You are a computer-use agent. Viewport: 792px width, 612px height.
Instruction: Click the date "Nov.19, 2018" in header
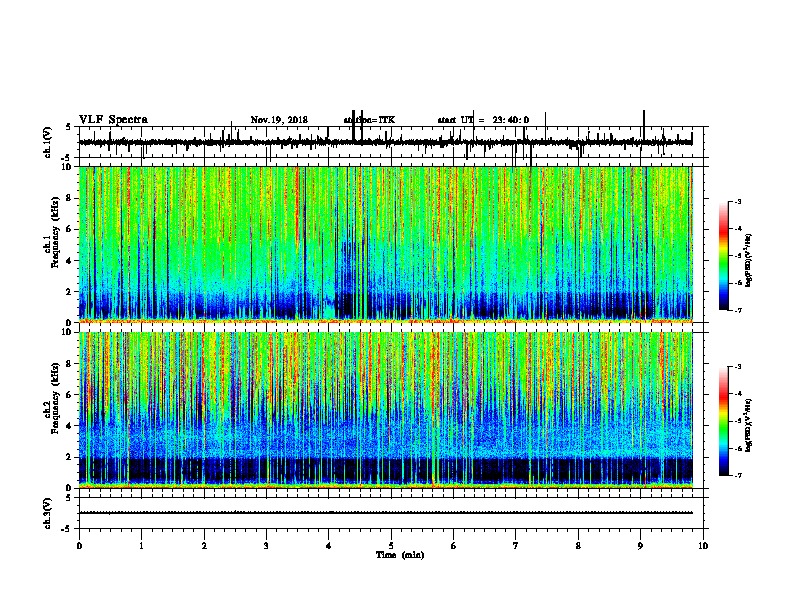(x=279, y=120)
